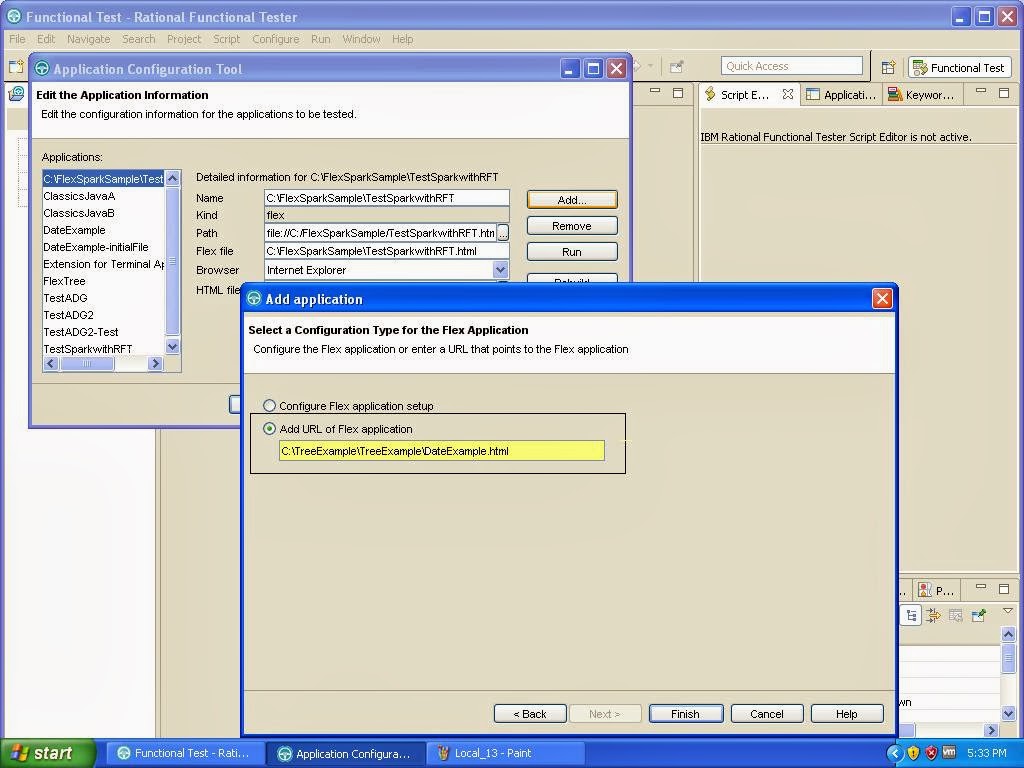The height and width of the screenshot is (768, 1024).
Task: Click Applications list scroll left arrow
Action: pos(51,364)
